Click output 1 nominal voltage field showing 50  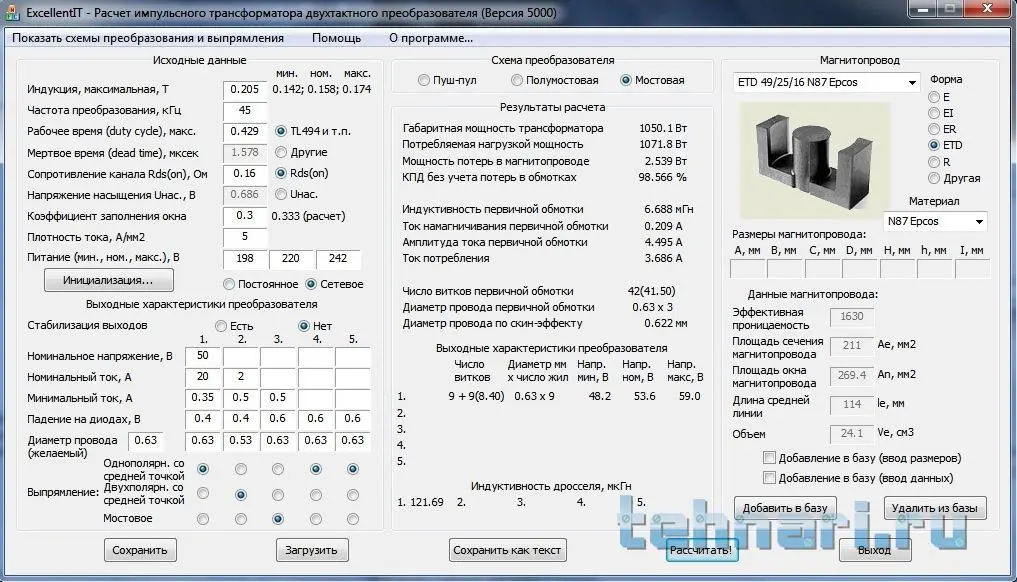202,356
